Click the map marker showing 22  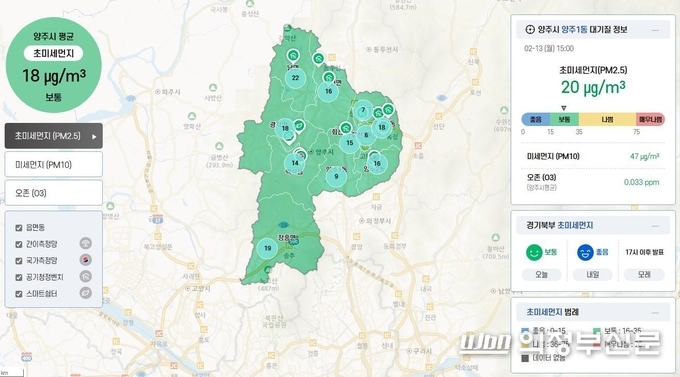(x=295, y=78)
